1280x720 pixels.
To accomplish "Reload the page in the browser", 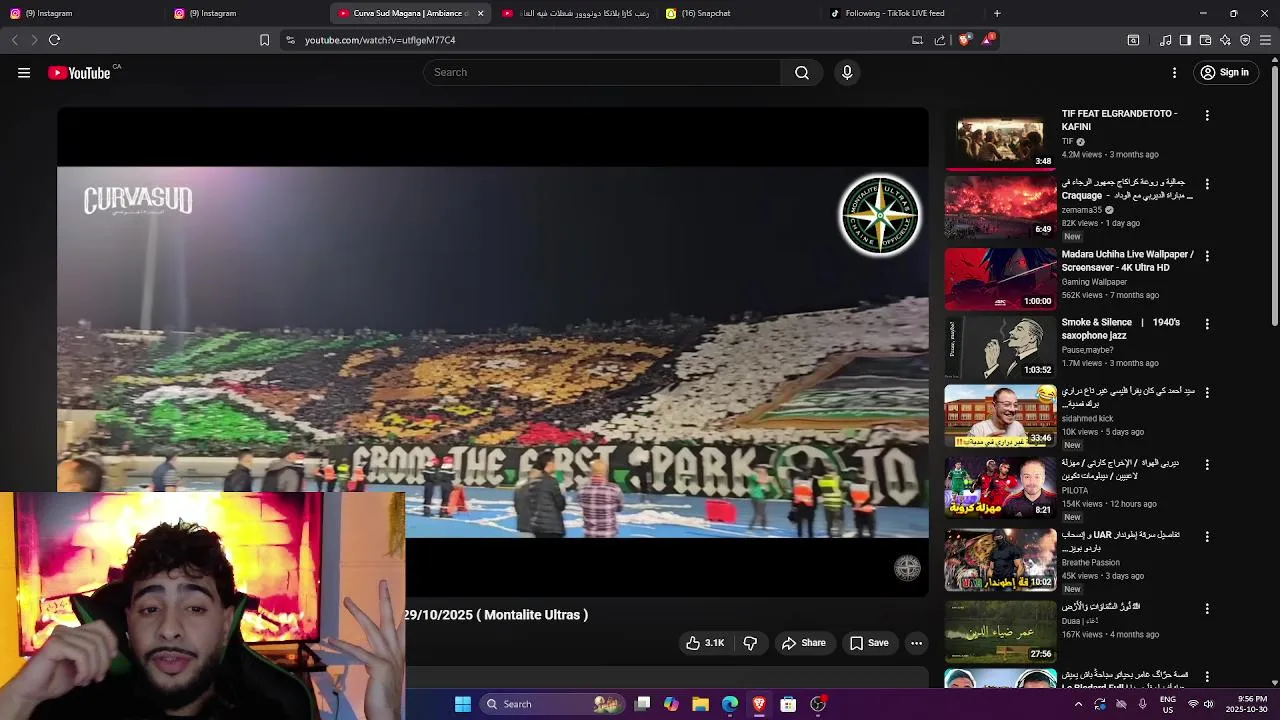I will click(x=54, y=40).
